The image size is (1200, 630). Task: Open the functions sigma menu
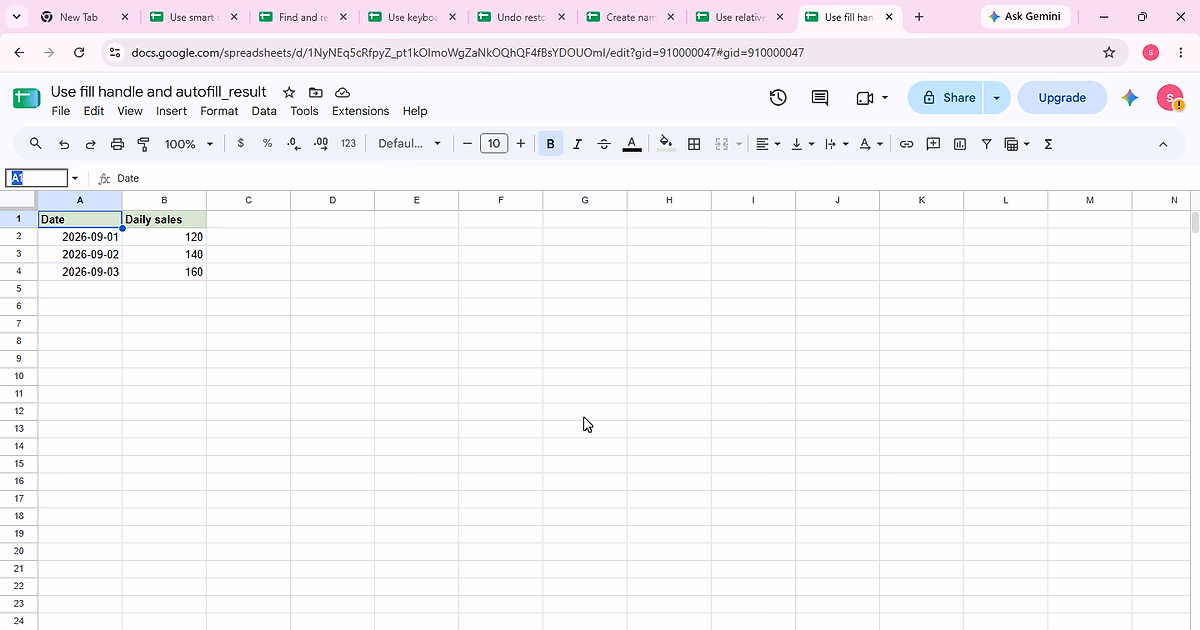(1048, 144)
